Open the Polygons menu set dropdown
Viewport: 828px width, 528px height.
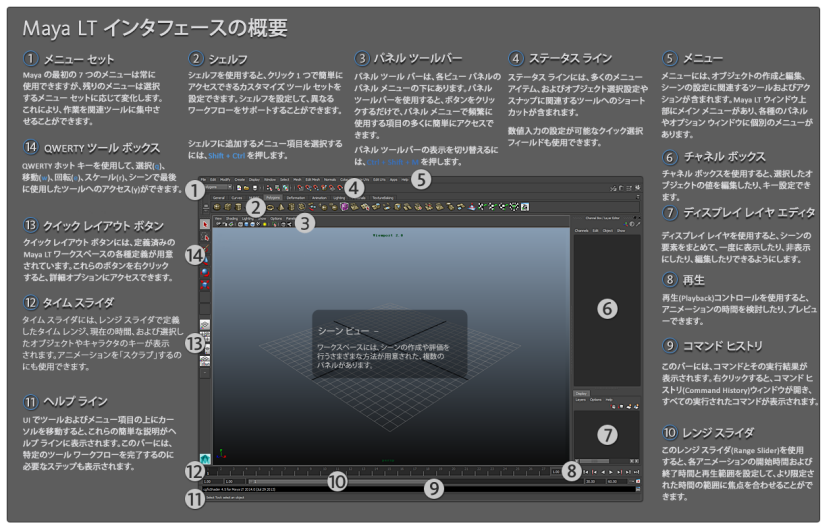click(x=218, y=187)
